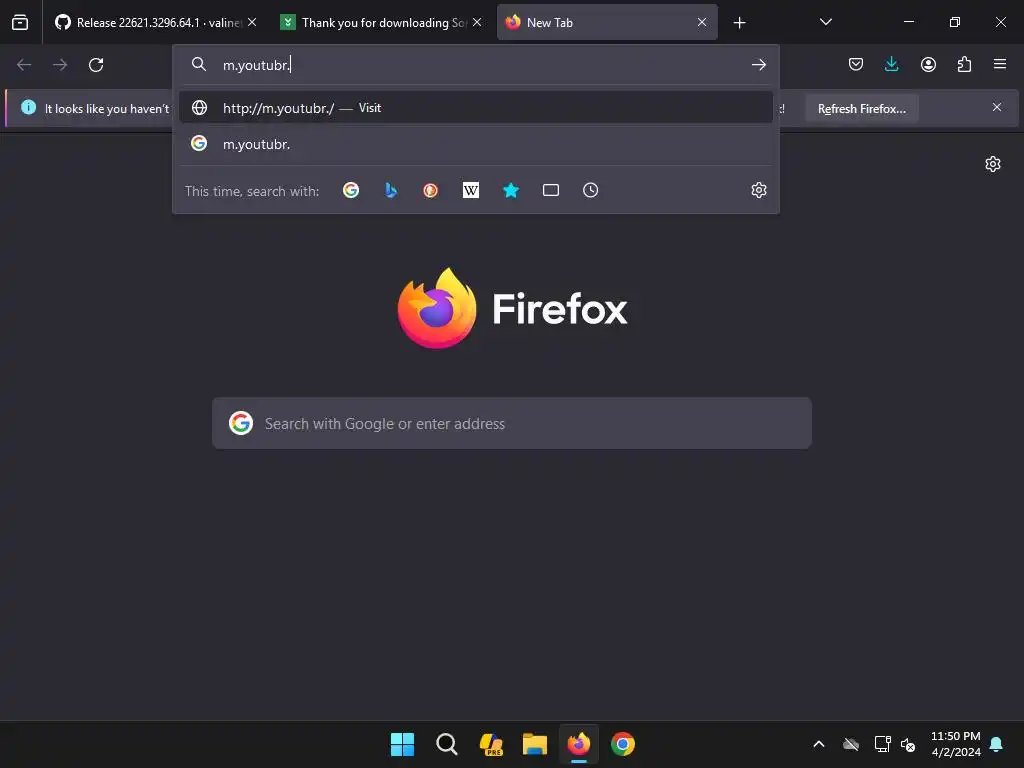Open search settings gear in dropdown
The width and height of the screenshot is (1024, 768).
tap(758, 190)
